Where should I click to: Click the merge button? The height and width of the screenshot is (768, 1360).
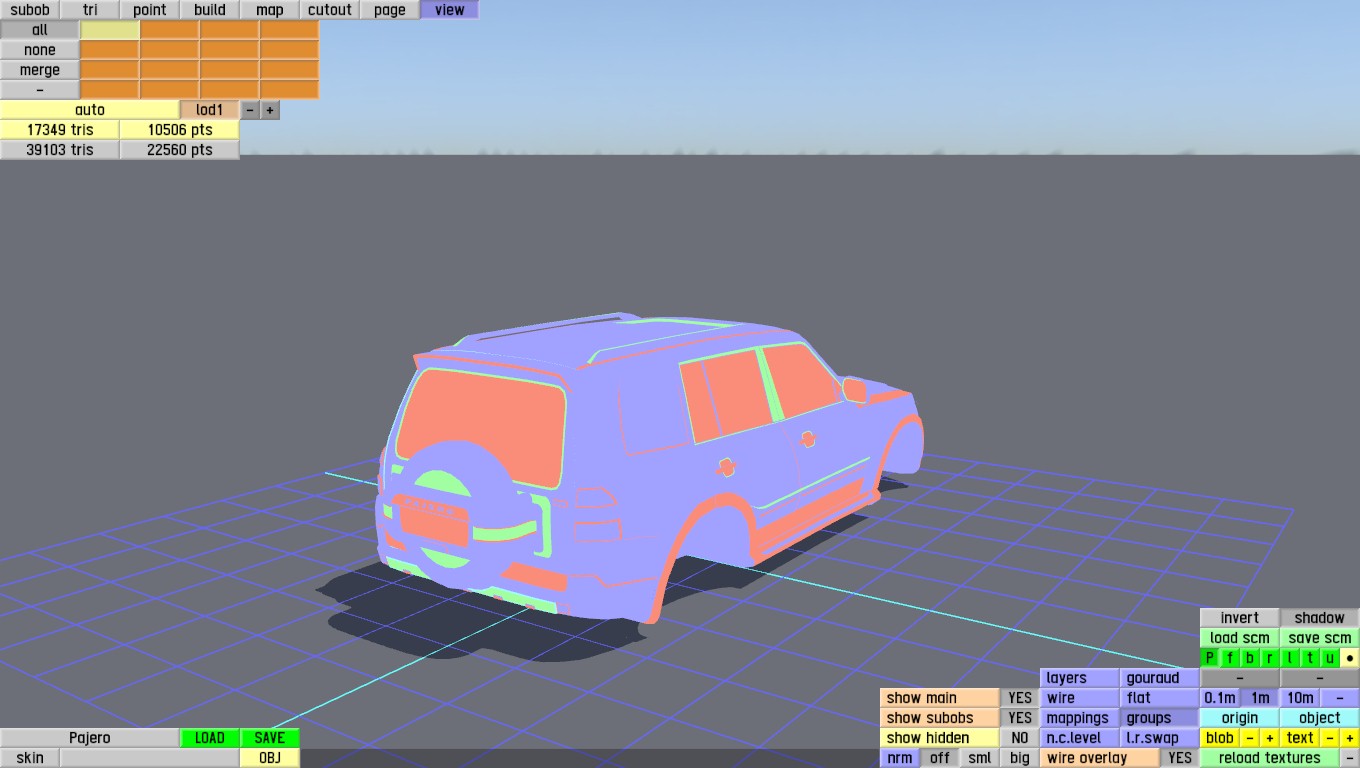point(40,70)
